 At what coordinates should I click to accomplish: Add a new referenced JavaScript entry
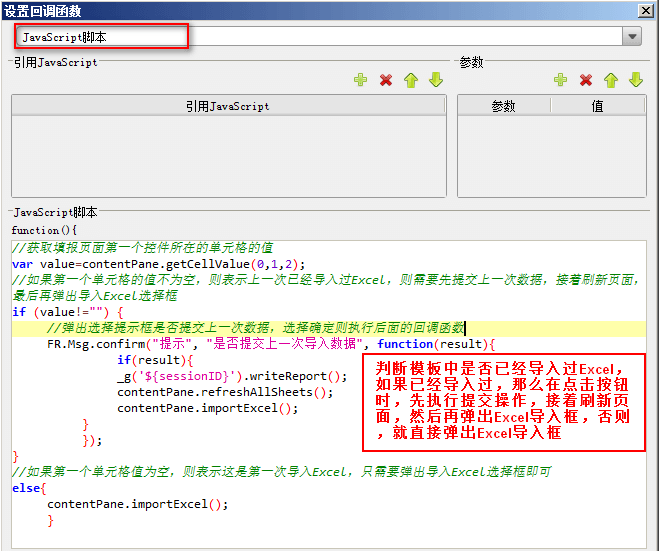pyautogui.click(x=360, y=79)
